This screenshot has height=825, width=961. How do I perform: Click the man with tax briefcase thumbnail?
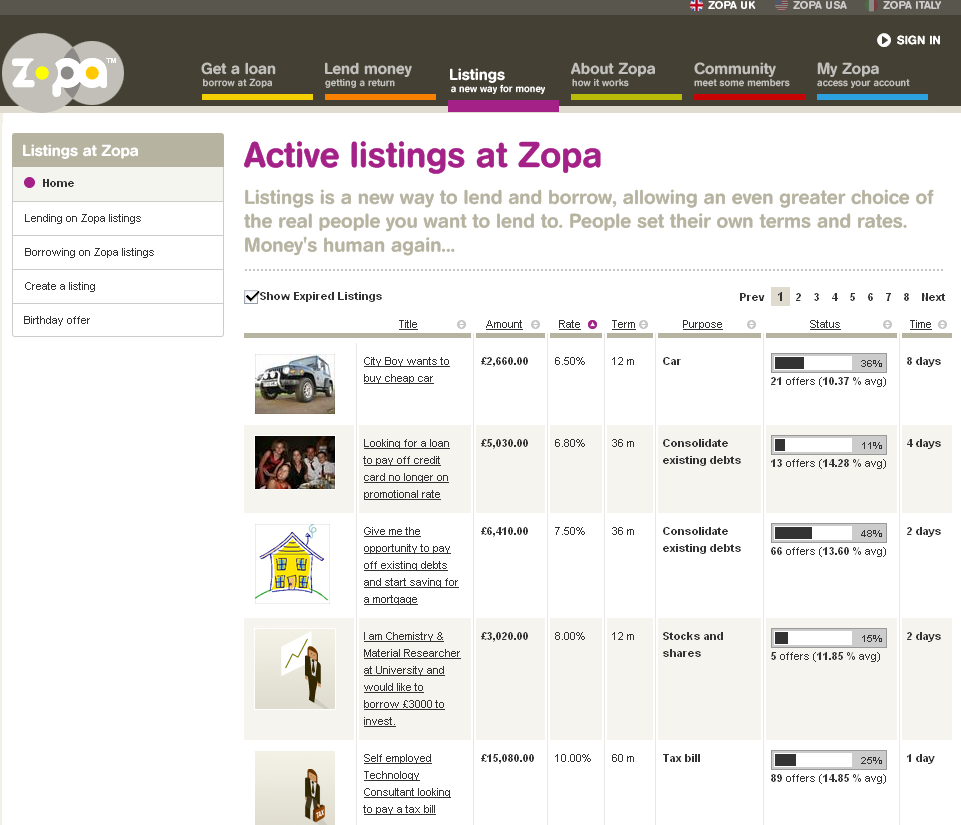tap(295, 788)
